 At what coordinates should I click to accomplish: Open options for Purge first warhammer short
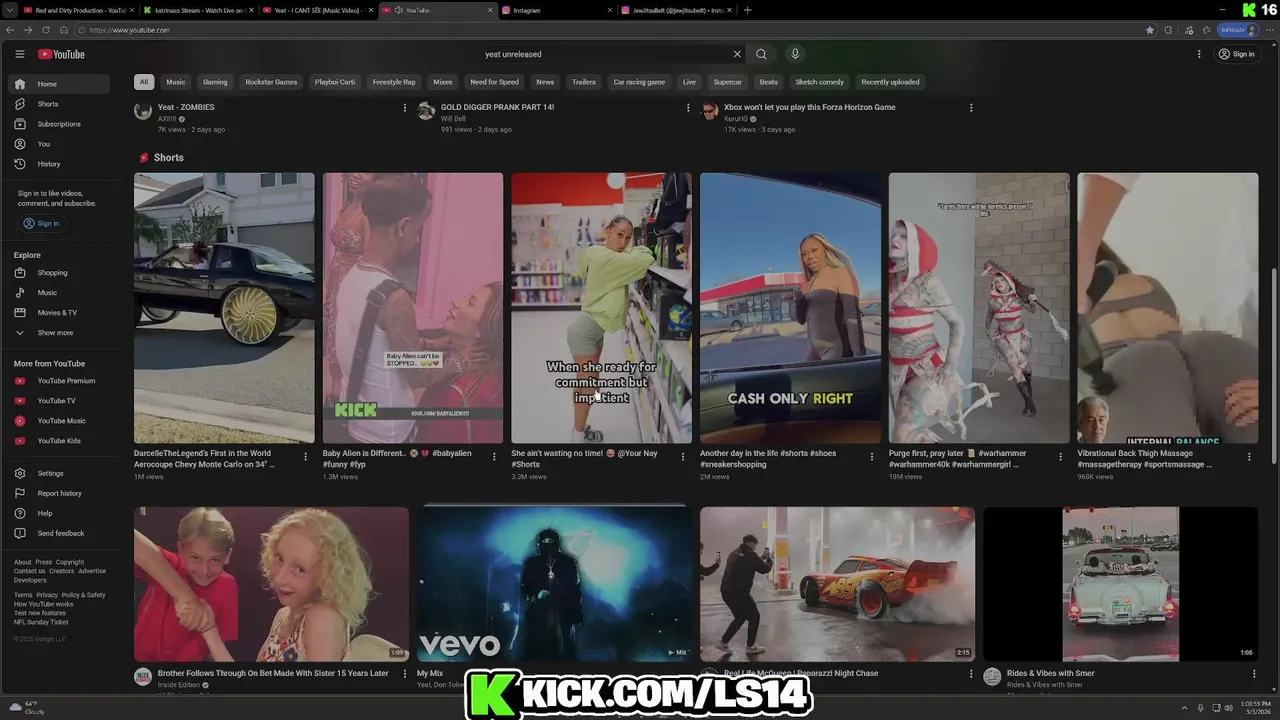1060,456
